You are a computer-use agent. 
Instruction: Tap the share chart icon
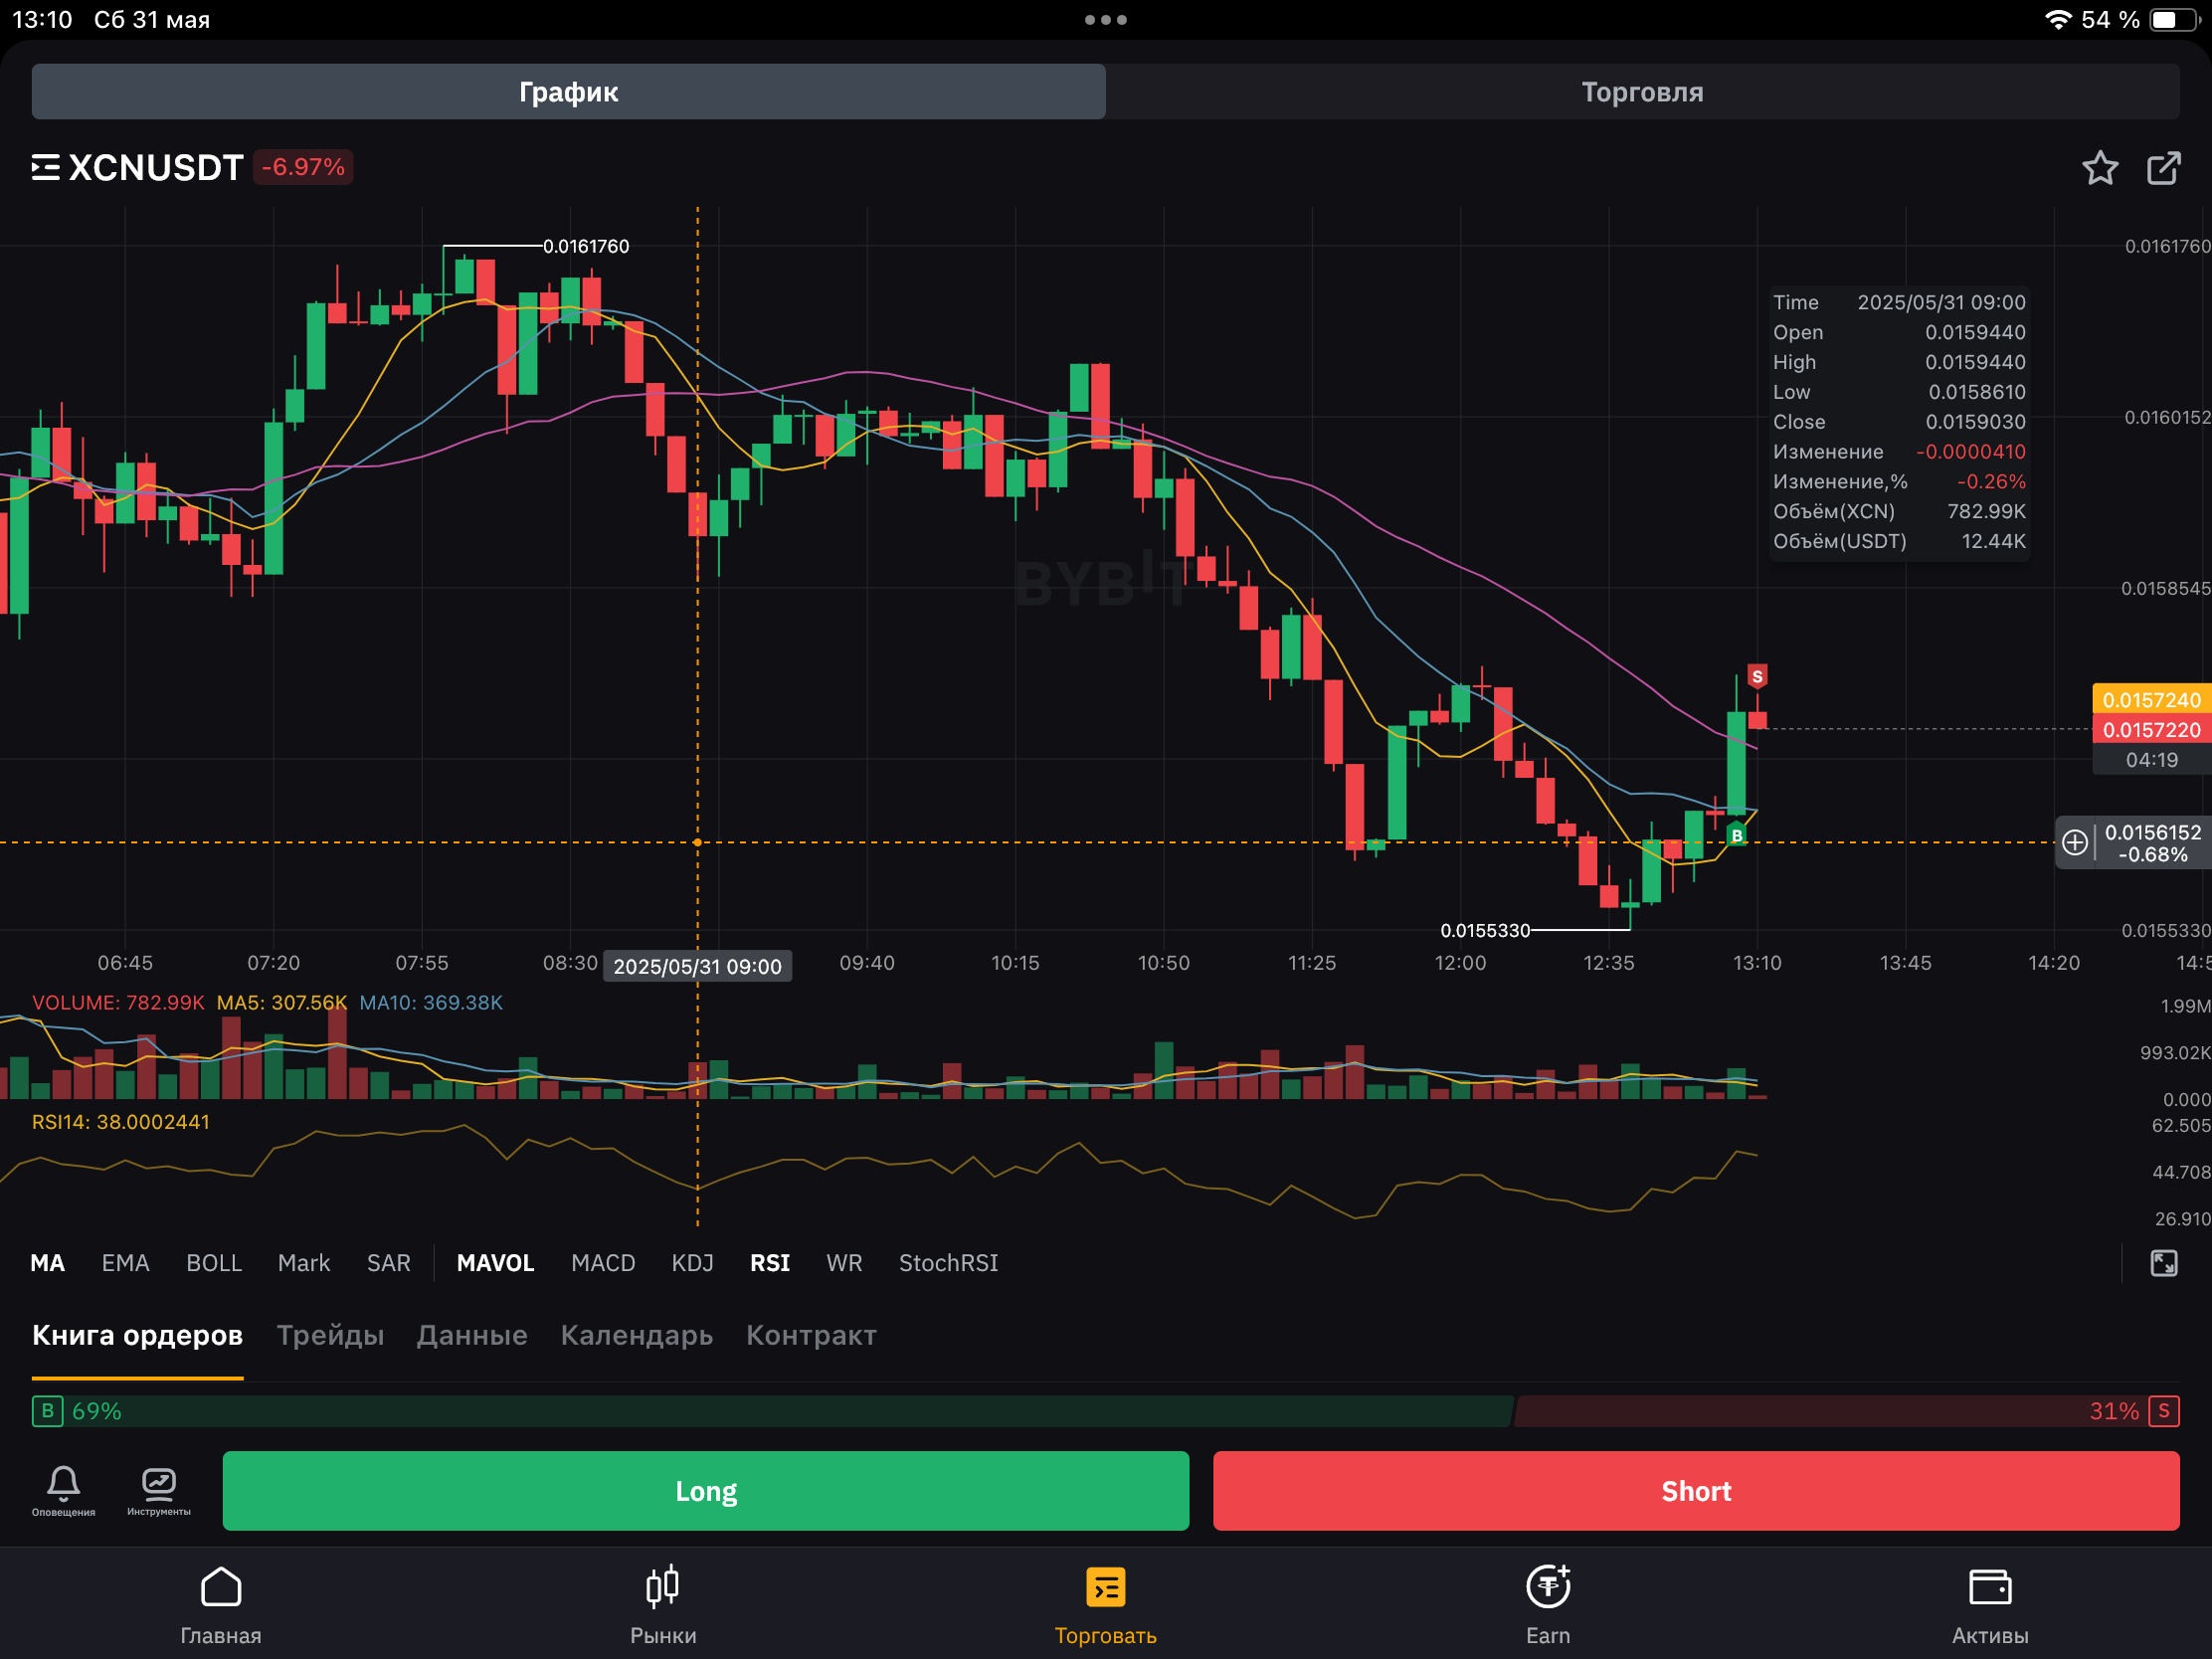click(x=2163, y=168)
